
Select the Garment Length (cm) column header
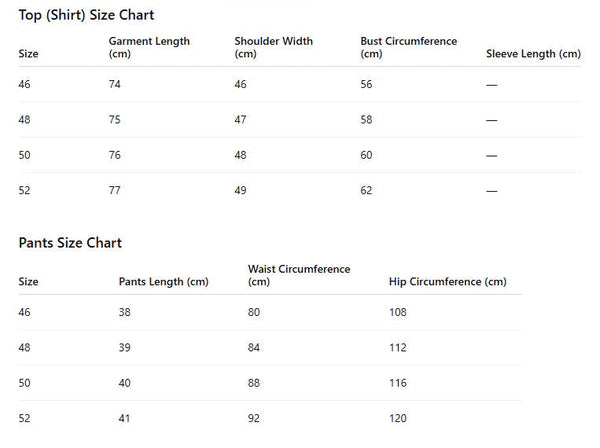click(x=149, y=47)
